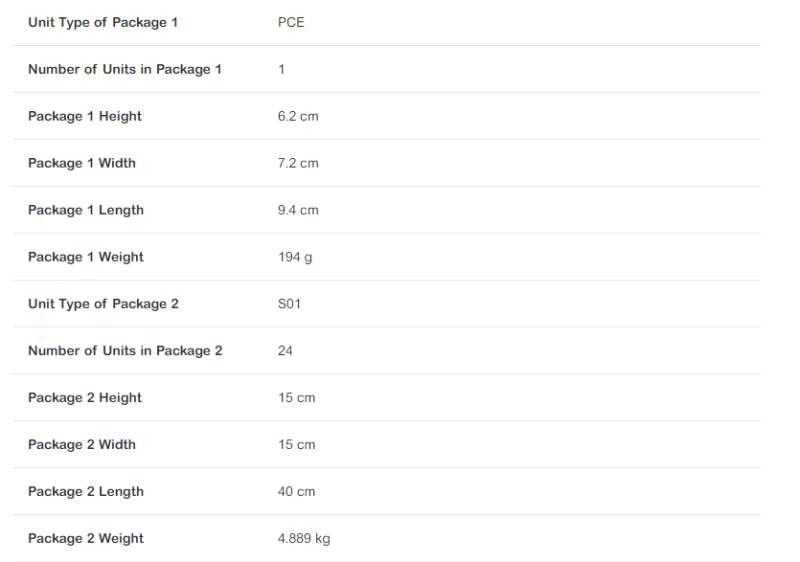Click 'Number of Units in Package 2' label

pyautogui.click(x=125, y=351)
